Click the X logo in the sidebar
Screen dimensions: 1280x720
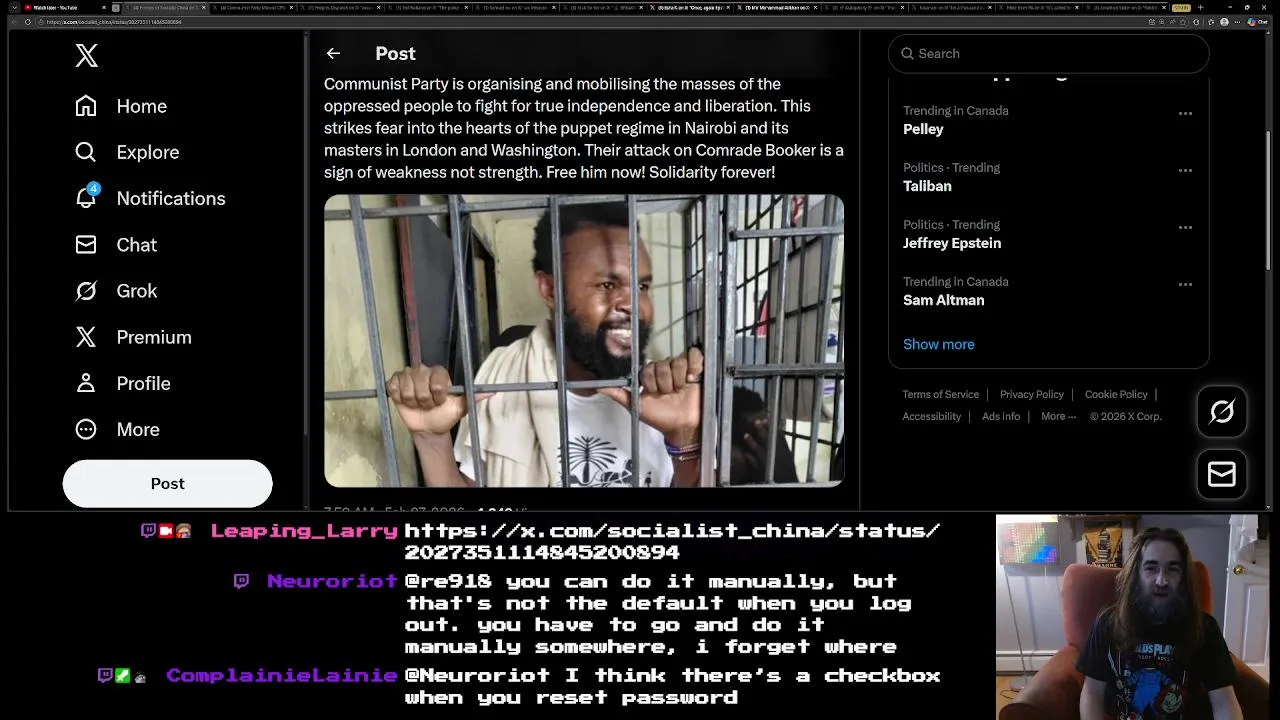coord(87,56)
